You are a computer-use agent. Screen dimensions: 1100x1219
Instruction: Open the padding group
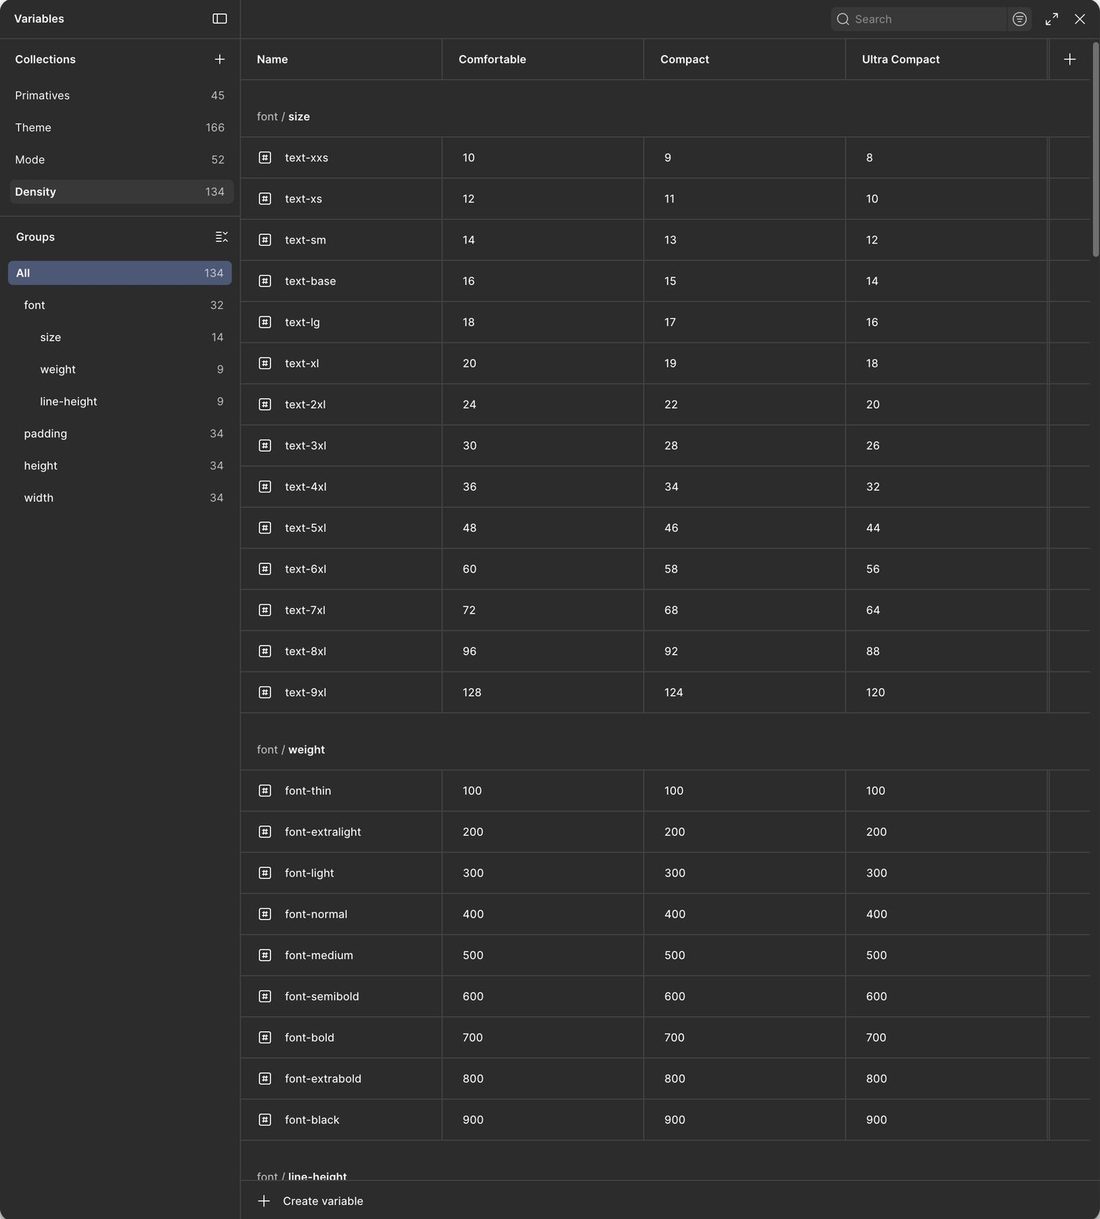point(120,433)
